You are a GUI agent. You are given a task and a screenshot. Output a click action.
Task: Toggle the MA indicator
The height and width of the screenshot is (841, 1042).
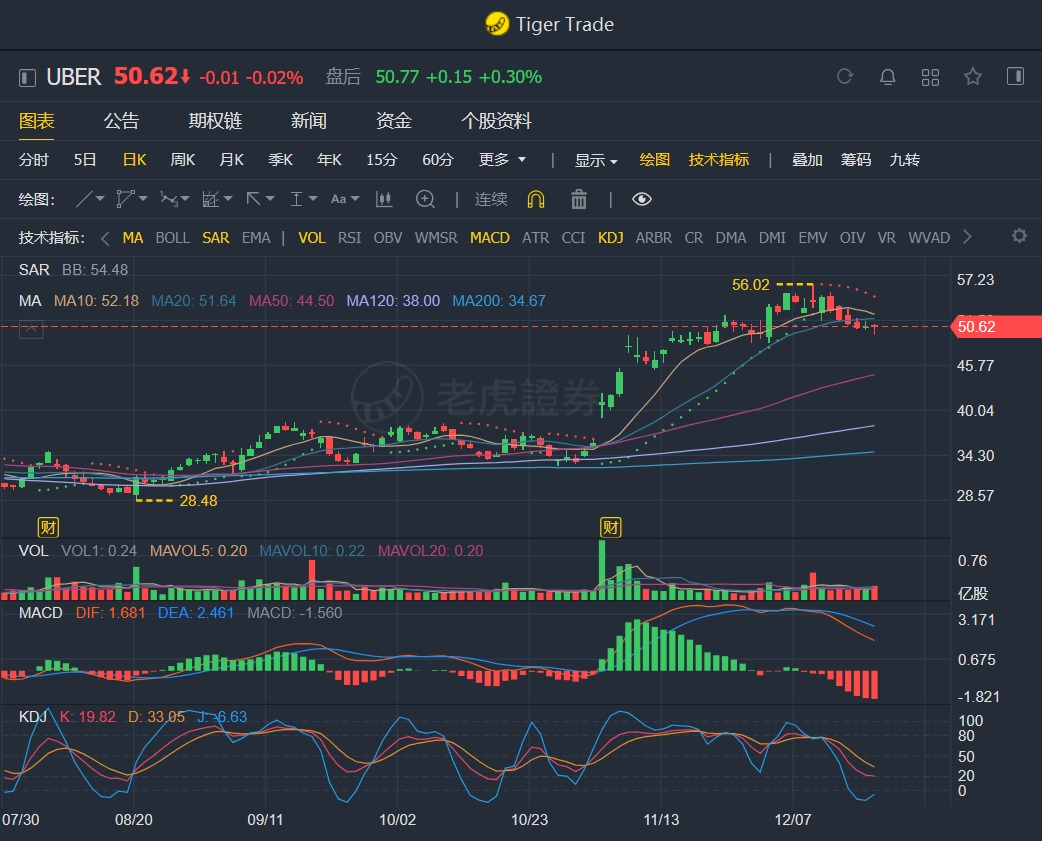(x=133, y=238)
